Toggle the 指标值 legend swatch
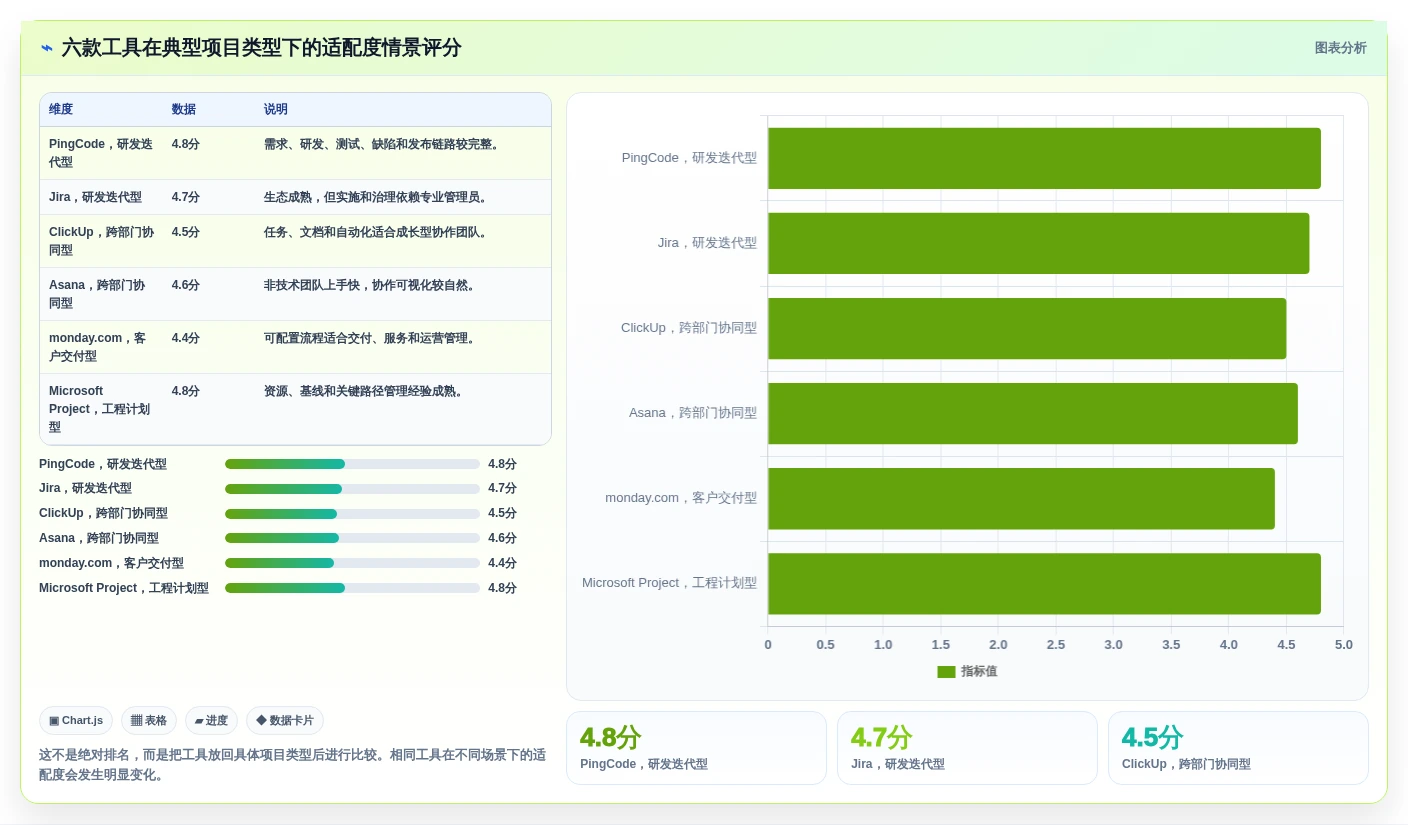 [x=946, y=672]
